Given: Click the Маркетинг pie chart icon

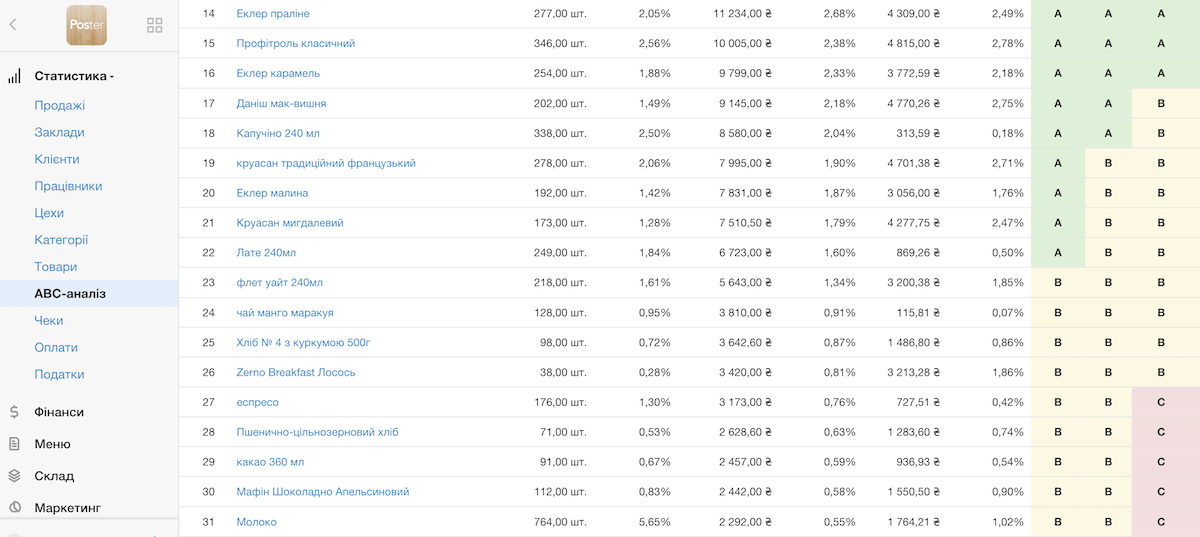Looking at the screenshot, I should click(14, 508).
